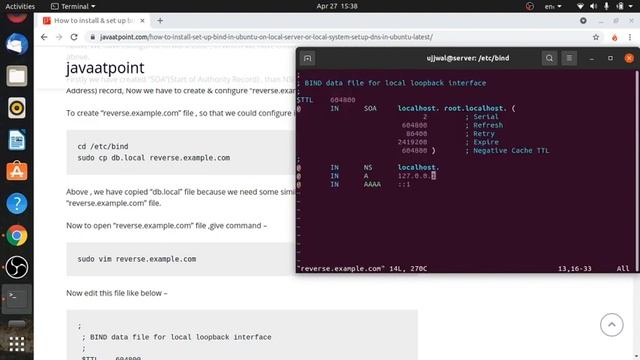Screen dimensions: 640x360
Task: Open Ubuntu Software store in the dock
Action: (x=17, y=171)
